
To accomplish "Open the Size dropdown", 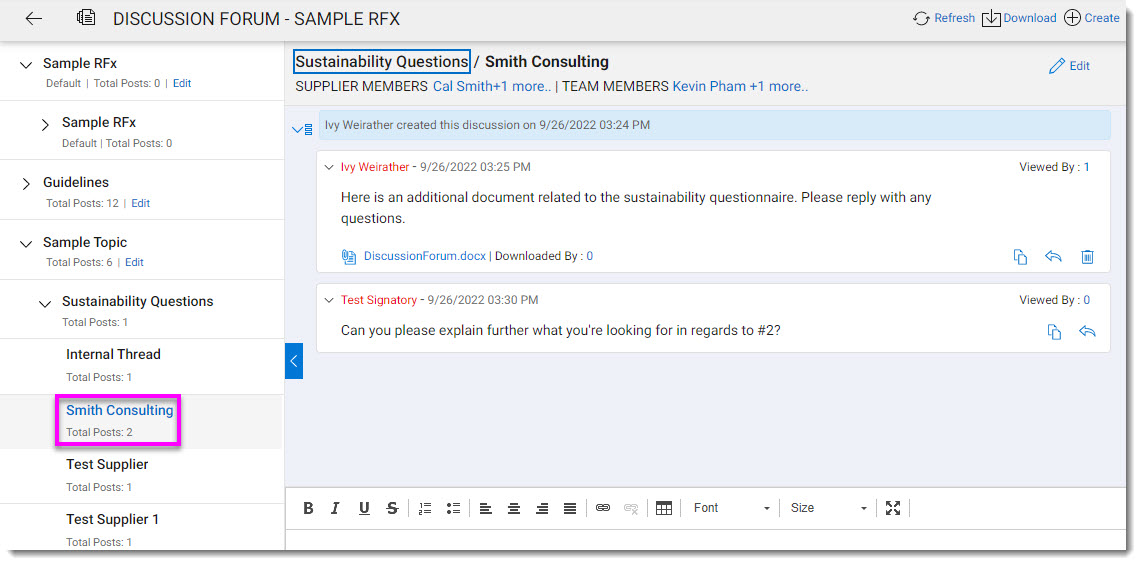I will [x=828, y=508].
